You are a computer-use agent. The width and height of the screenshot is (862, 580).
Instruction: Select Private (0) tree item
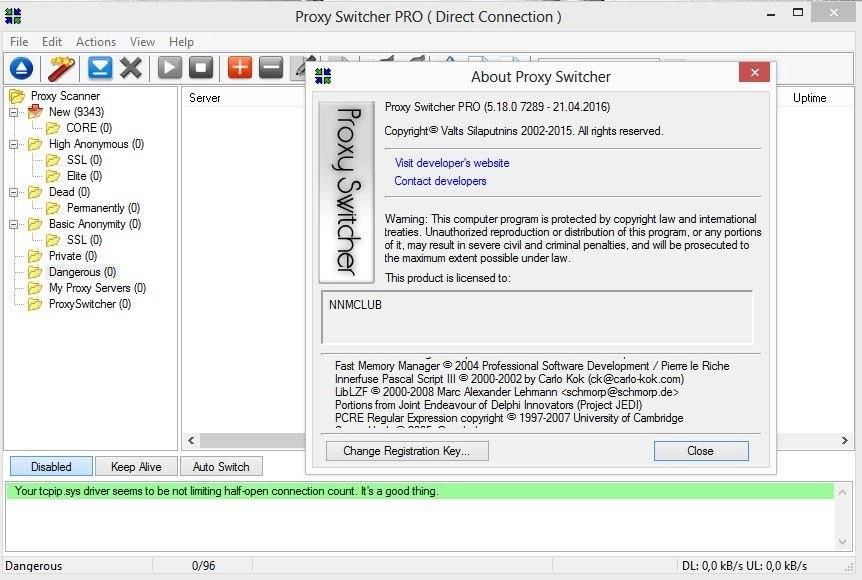[73, 256]
